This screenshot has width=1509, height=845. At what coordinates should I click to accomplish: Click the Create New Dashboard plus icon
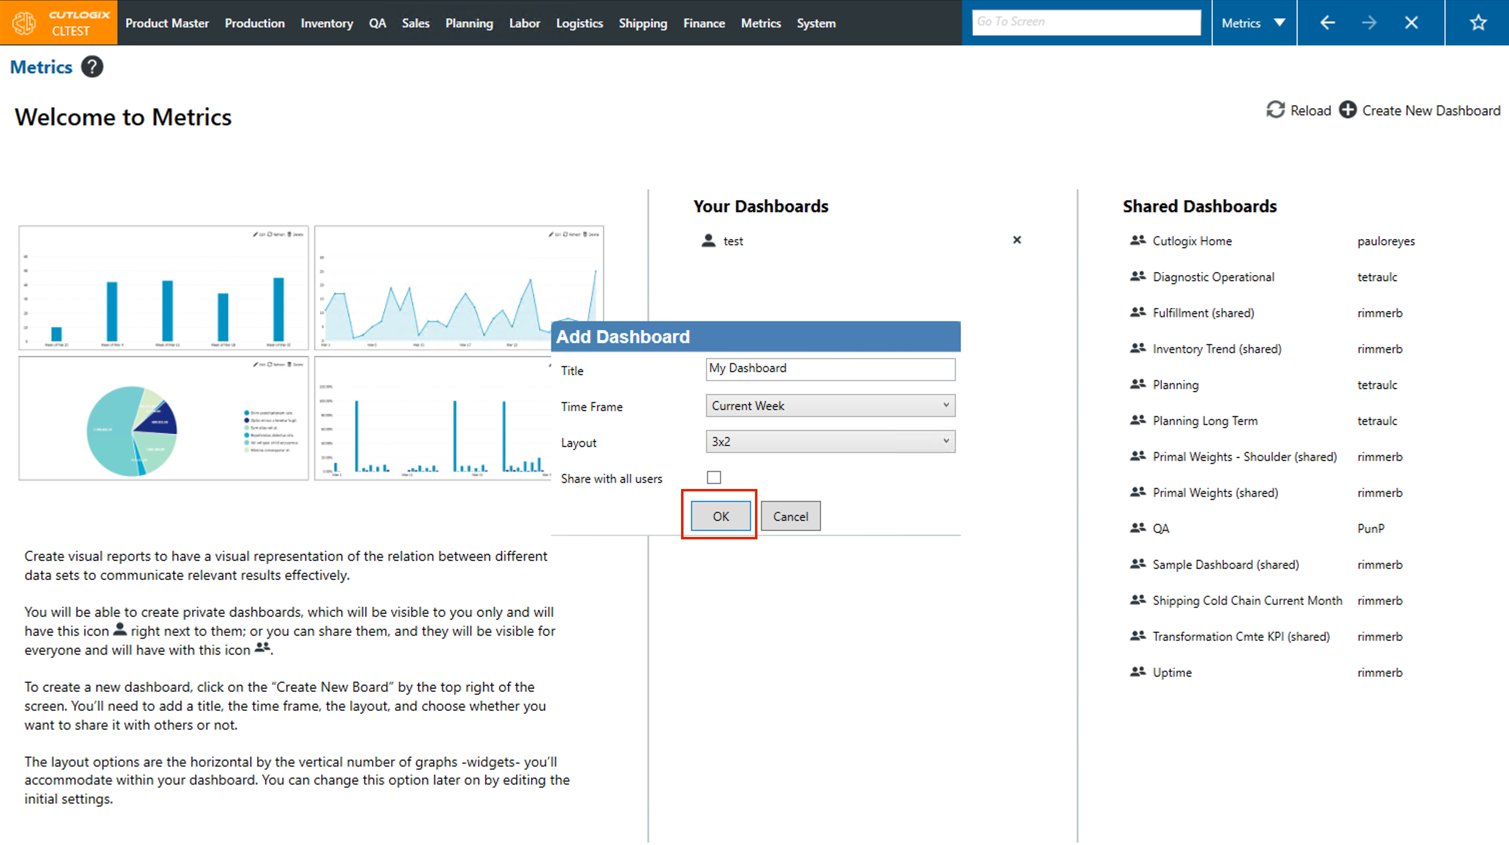click(1348, 110)
